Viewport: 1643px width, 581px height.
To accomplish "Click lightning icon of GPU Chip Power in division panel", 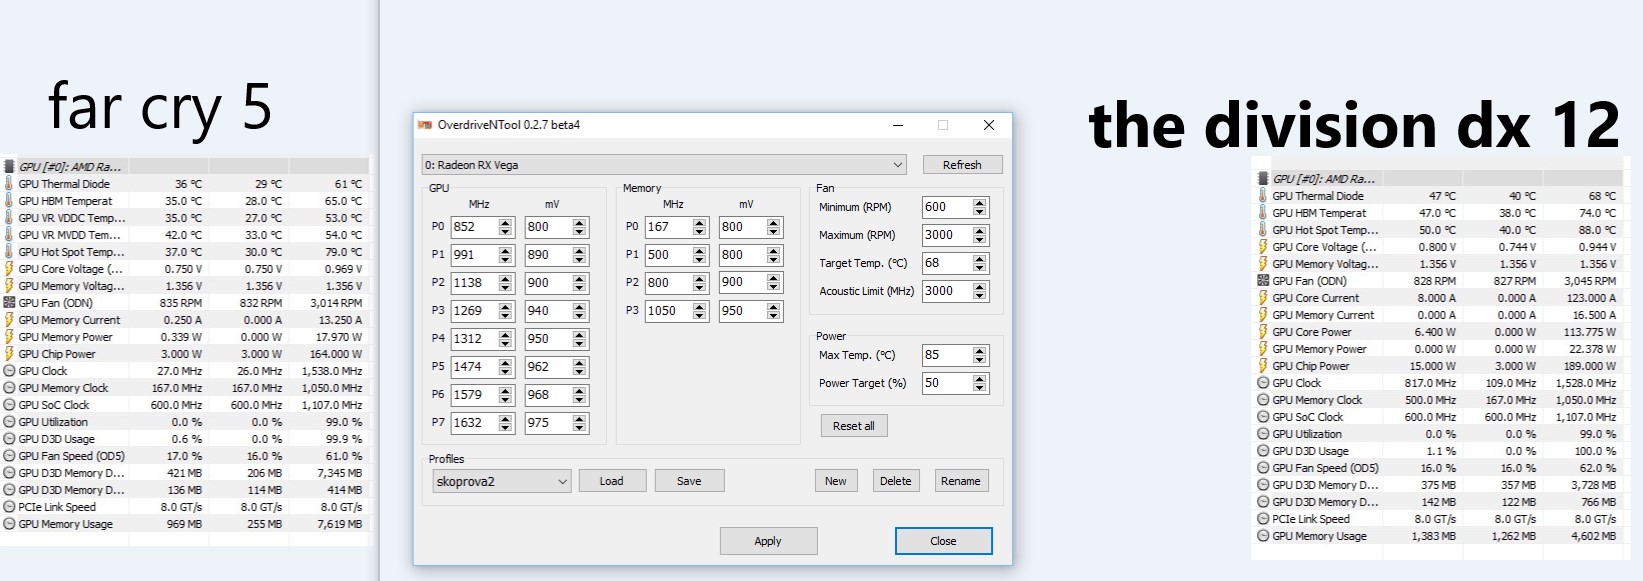I will click(1263, 366).
